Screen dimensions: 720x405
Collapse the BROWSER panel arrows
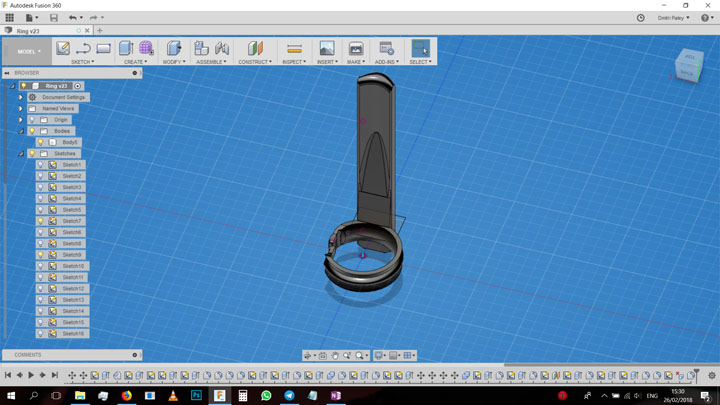point(7,73)
